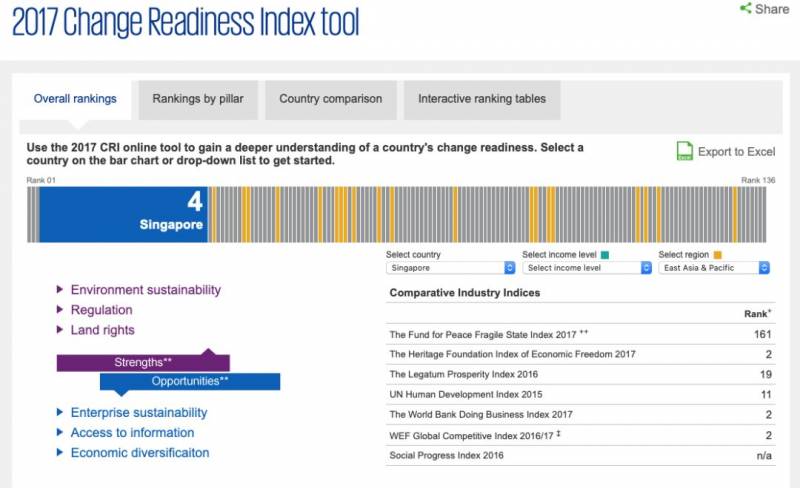Expand Access to information item
The width and height of the screenshot is (800, 488).
(x=60, y=433)
